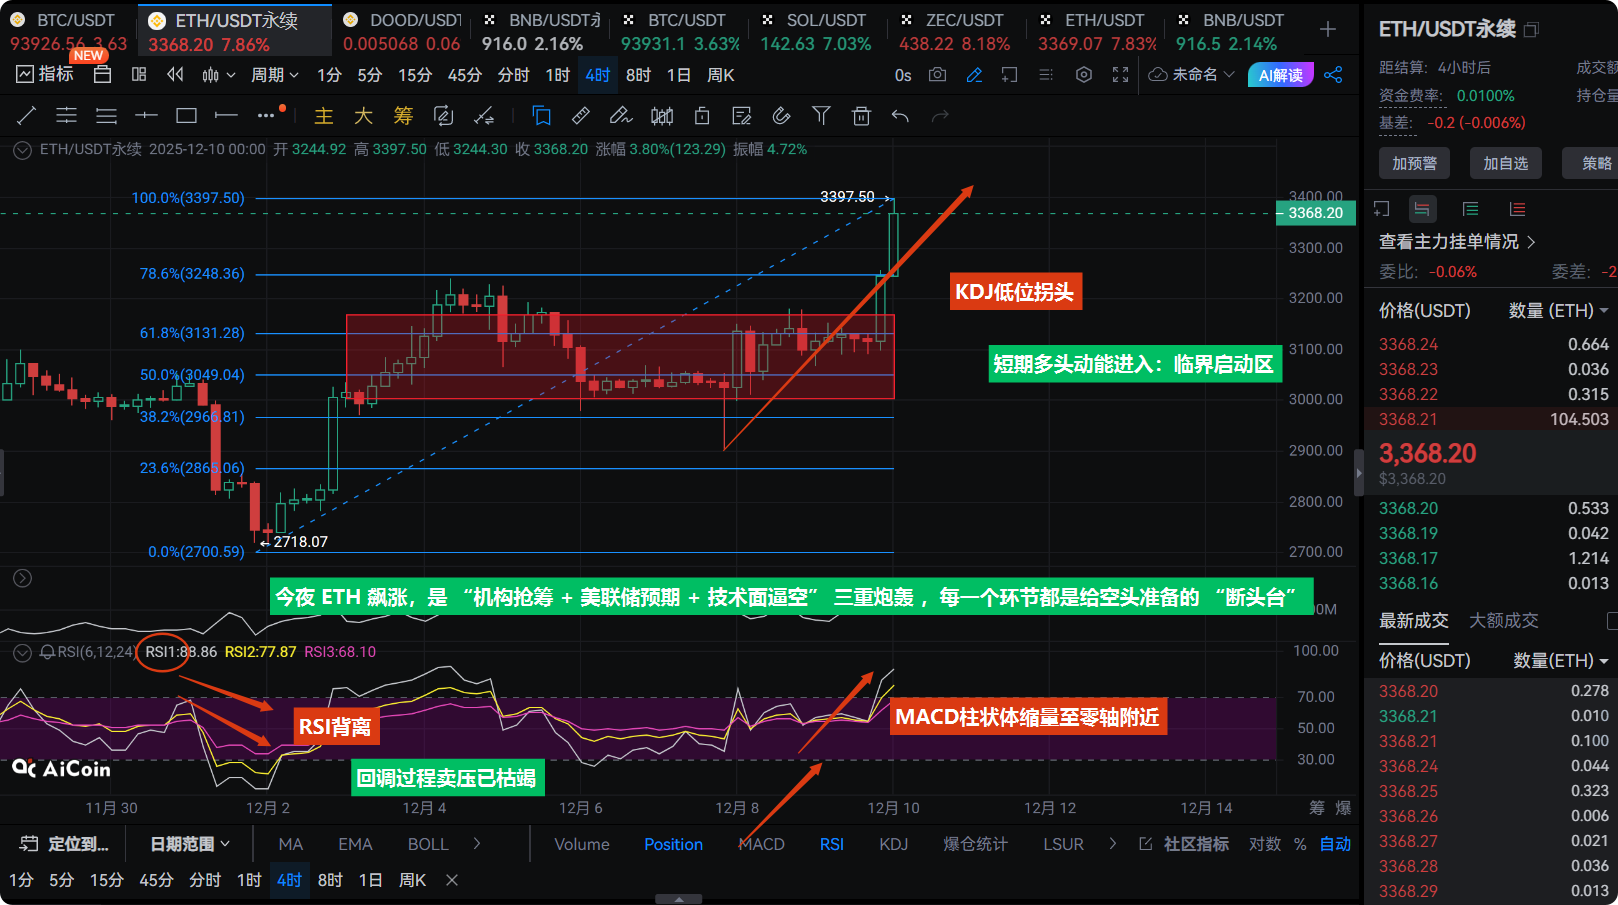Open the share icon next to AI解读

tap(1333, 75)
